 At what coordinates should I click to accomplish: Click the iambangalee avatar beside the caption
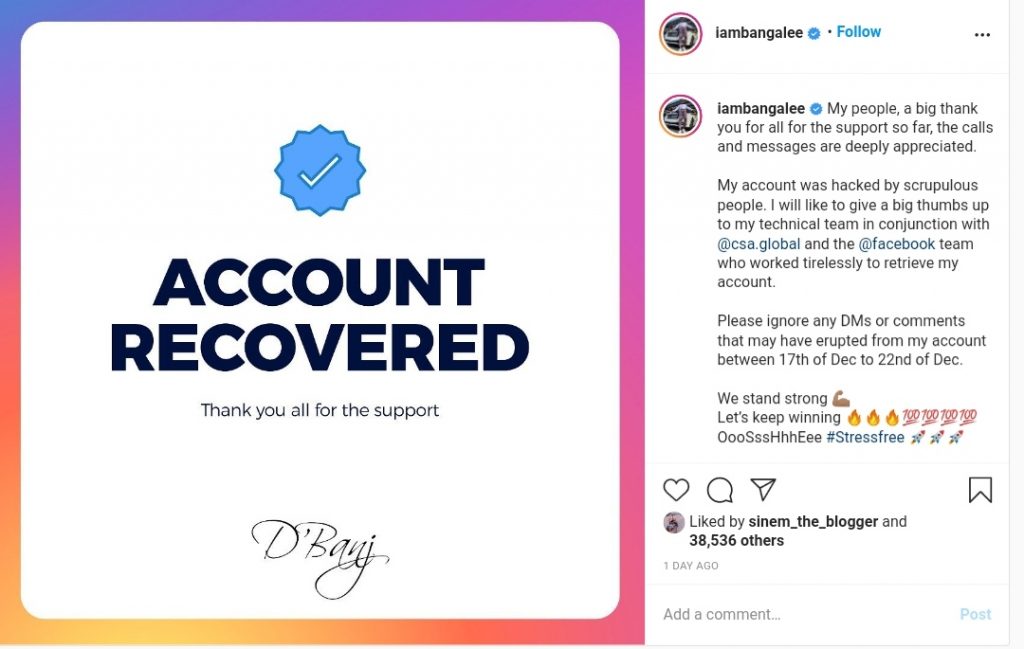tap(680, 117)
